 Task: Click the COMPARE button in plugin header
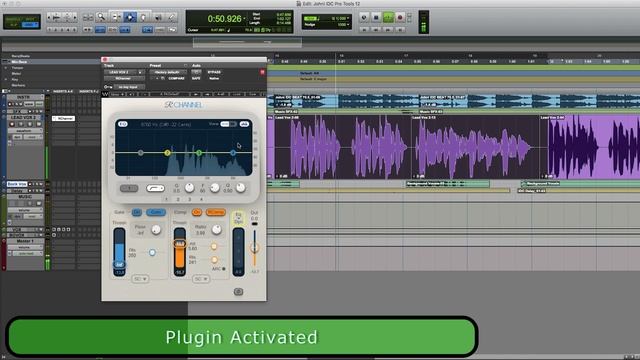coord(176,78)
